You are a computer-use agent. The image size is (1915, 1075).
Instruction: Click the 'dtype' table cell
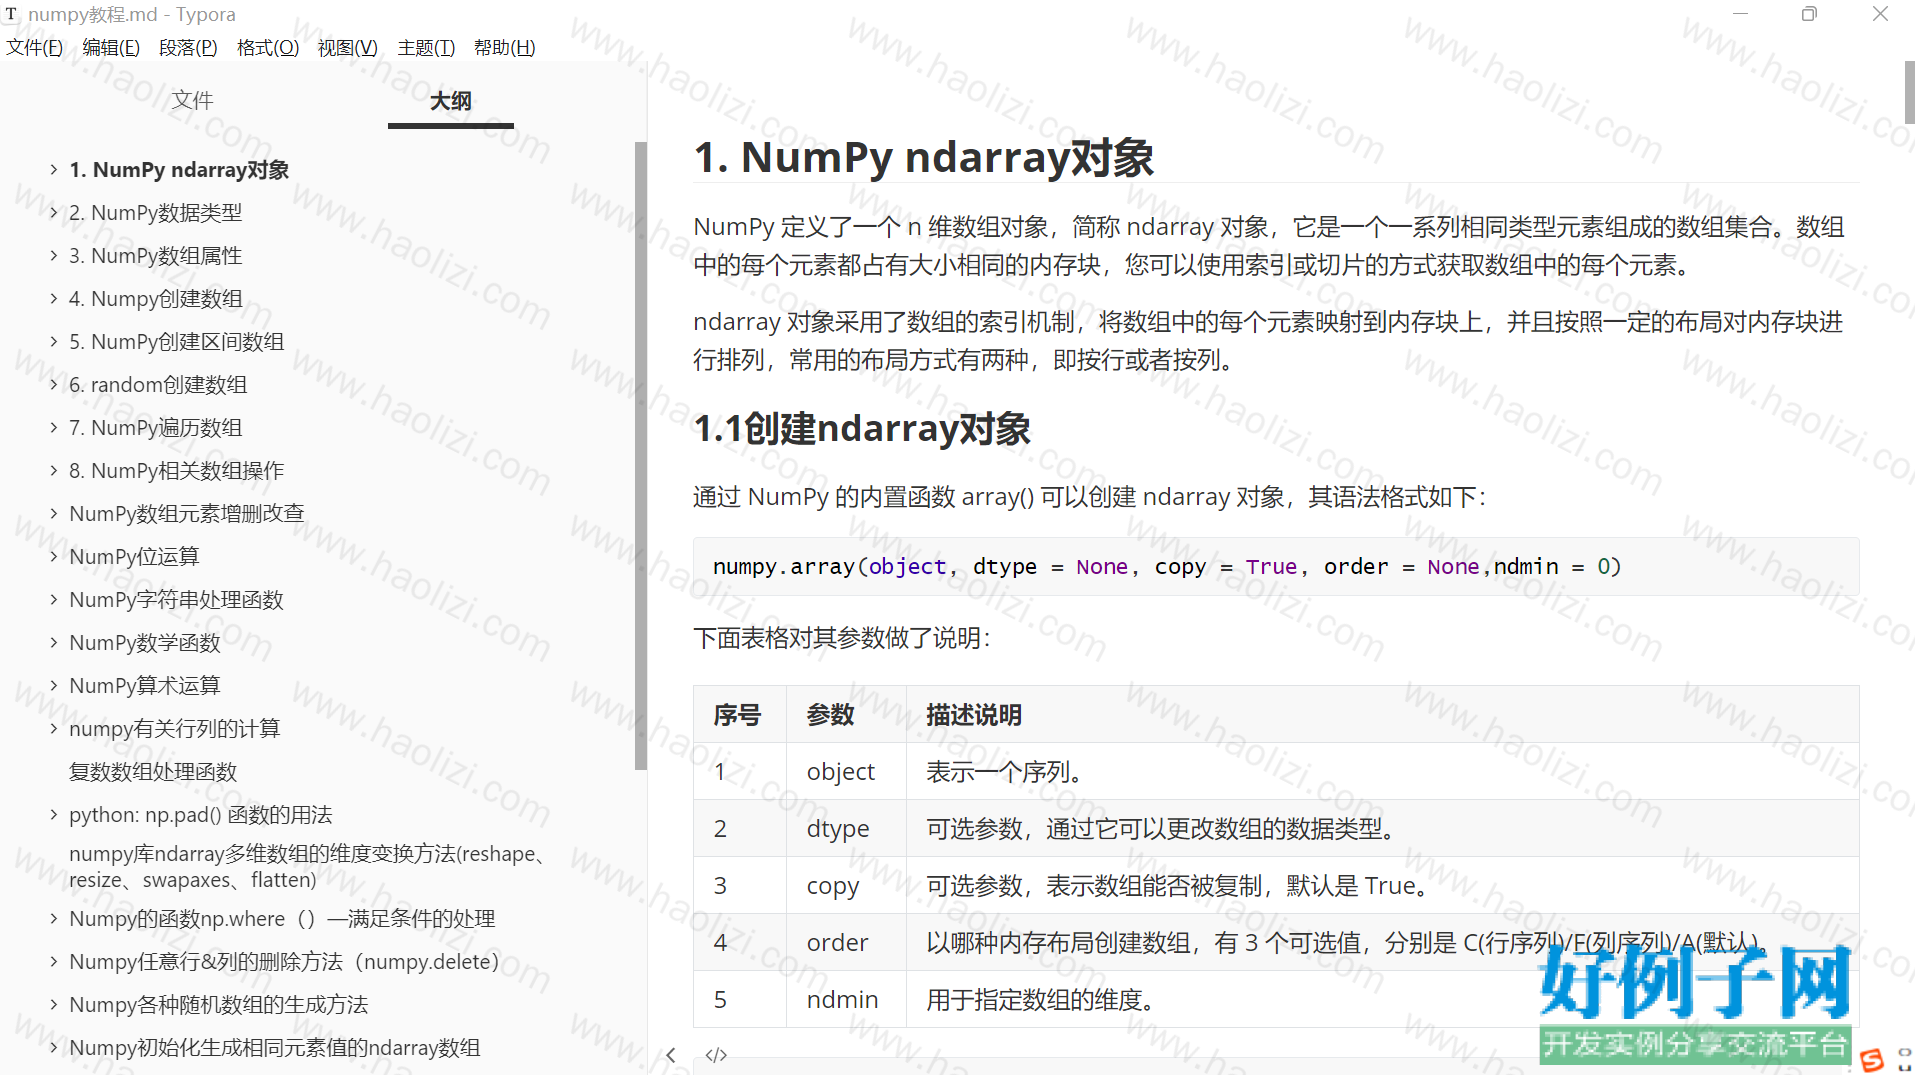click(x=846, y=829)
